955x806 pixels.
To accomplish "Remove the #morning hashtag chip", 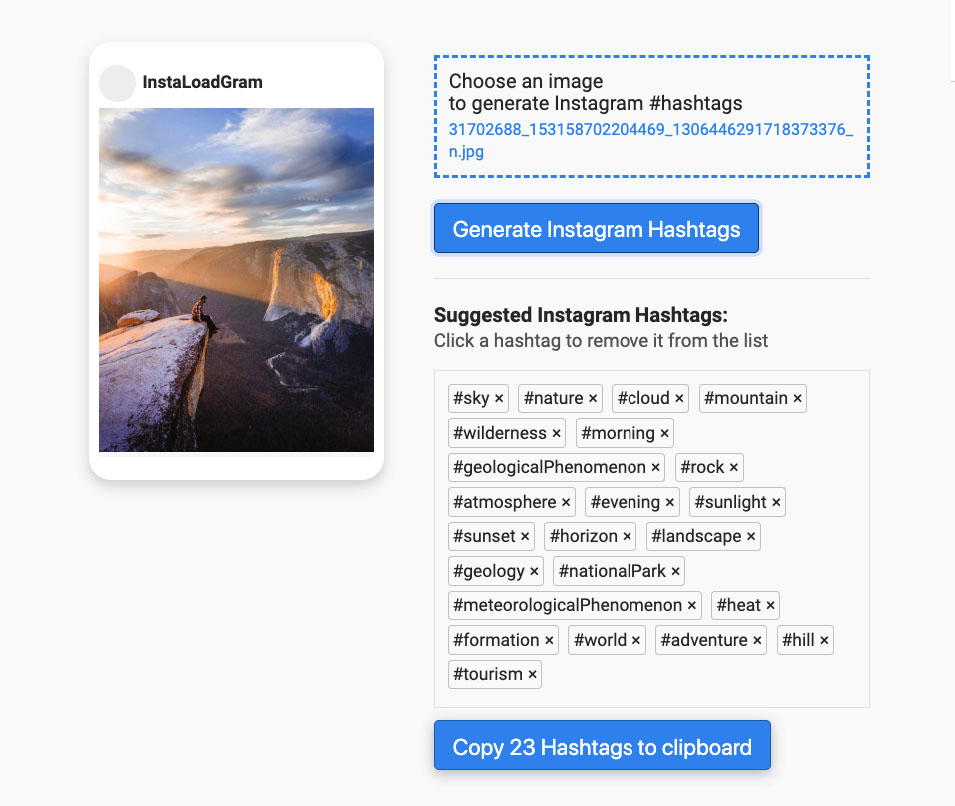I will coord(625,433).
